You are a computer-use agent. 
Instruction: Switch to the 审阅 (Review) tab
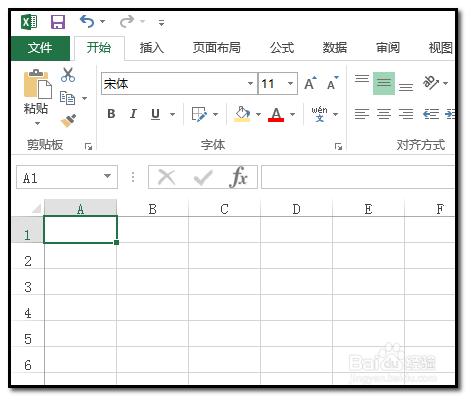coord(388,48)
